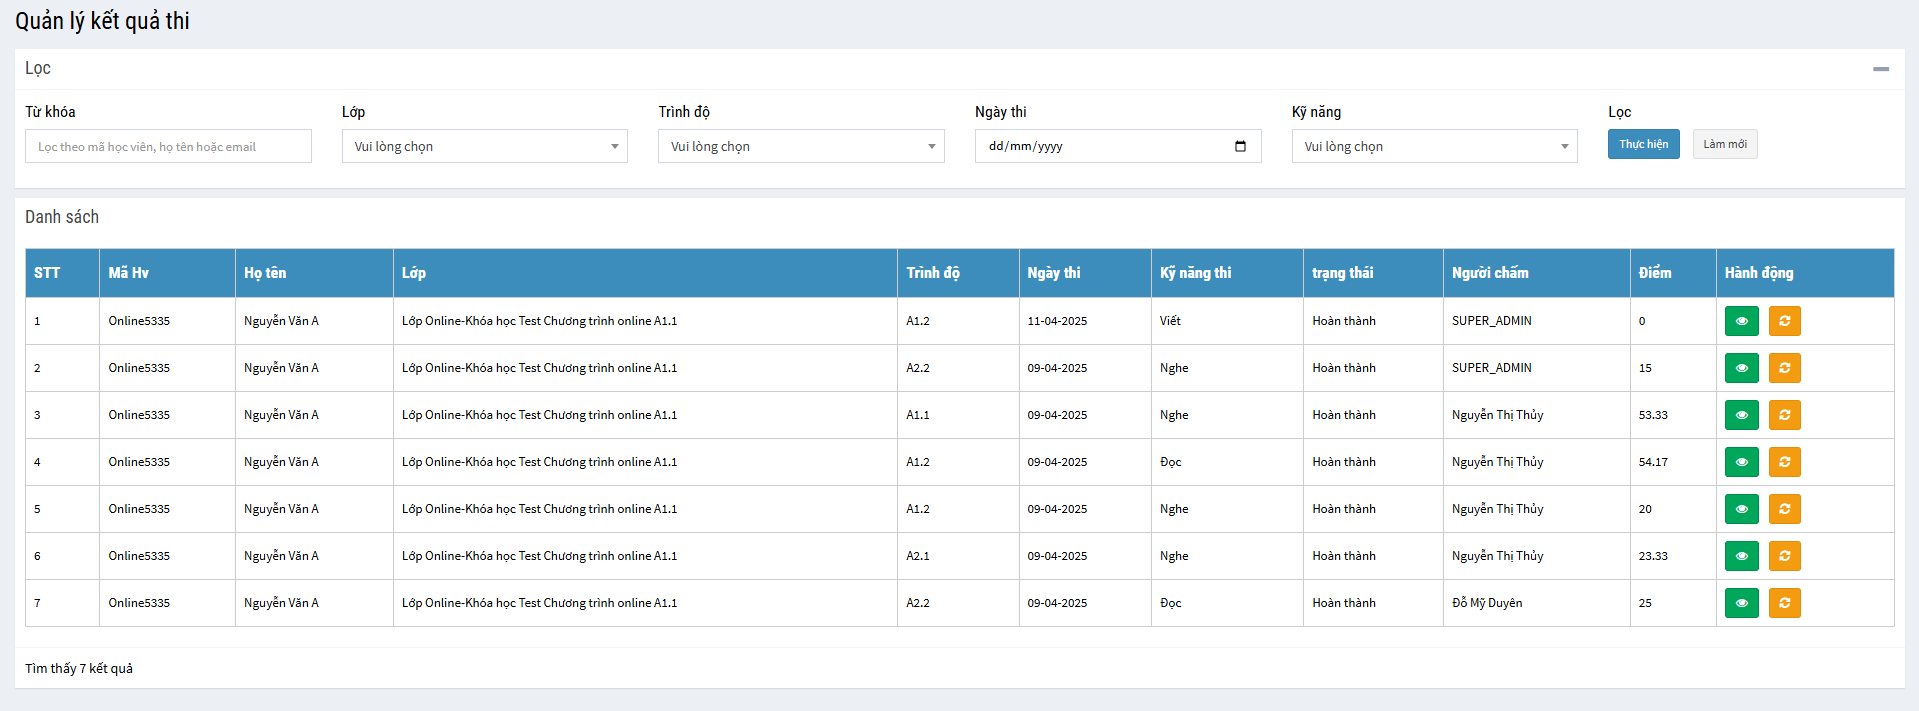
Task: Focus the Từ khóa search input
Action: 168,146
